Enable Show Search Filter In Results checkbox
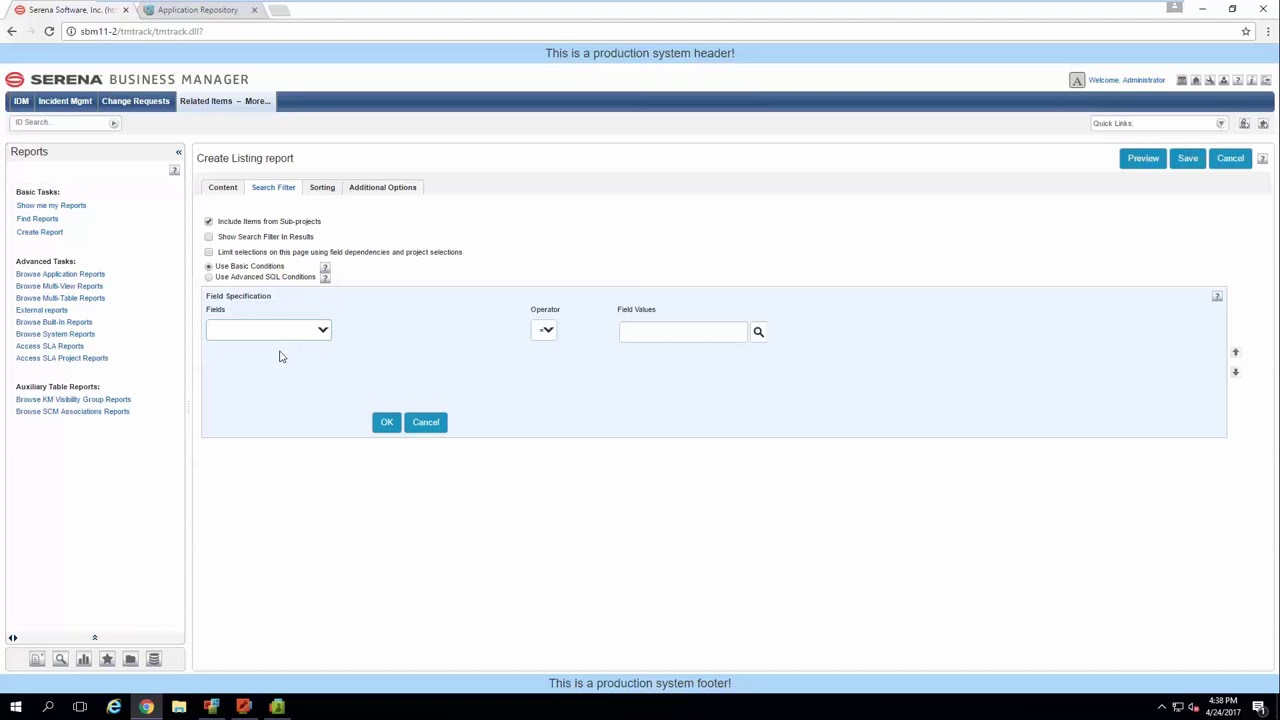 point(209,237)
